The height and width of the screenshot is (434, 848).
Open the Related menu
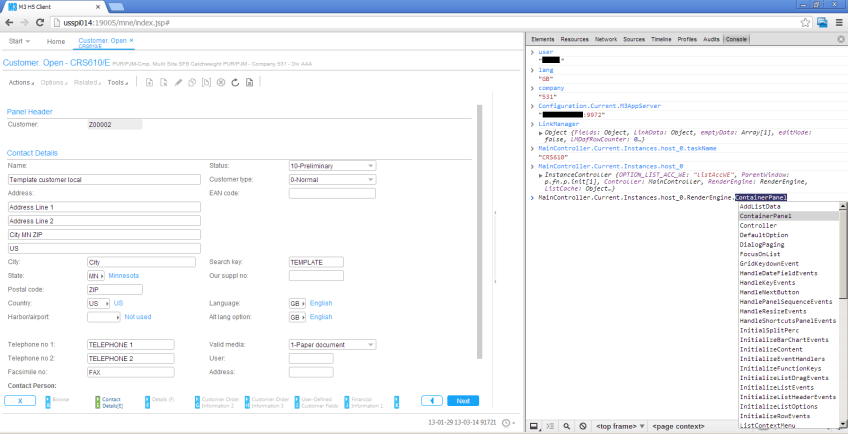pyautogui.click(x=87, y=83)
